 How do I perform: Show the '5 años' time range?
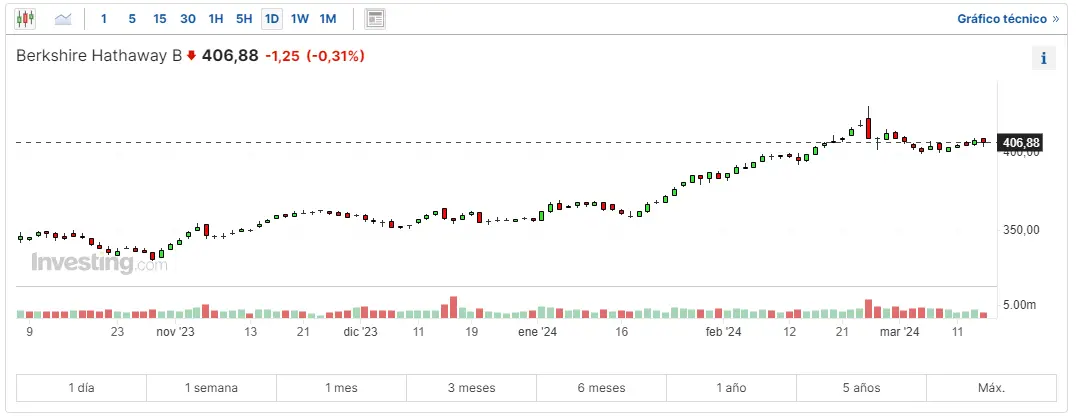(861, 387)
